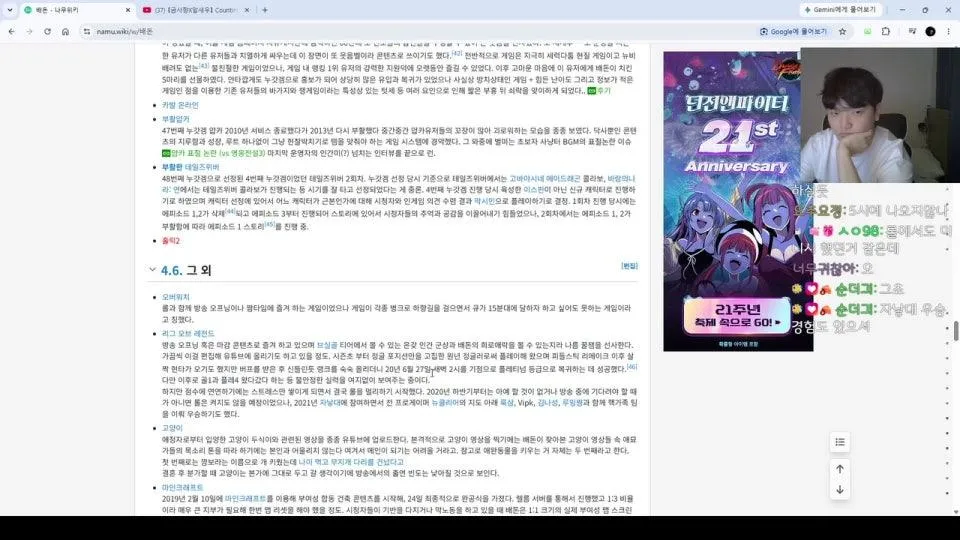Image resolution: width=960 pixels, height=540 pixels.
Task: Open the 고바야시네 메이드래곤 link
Action: 544,179
